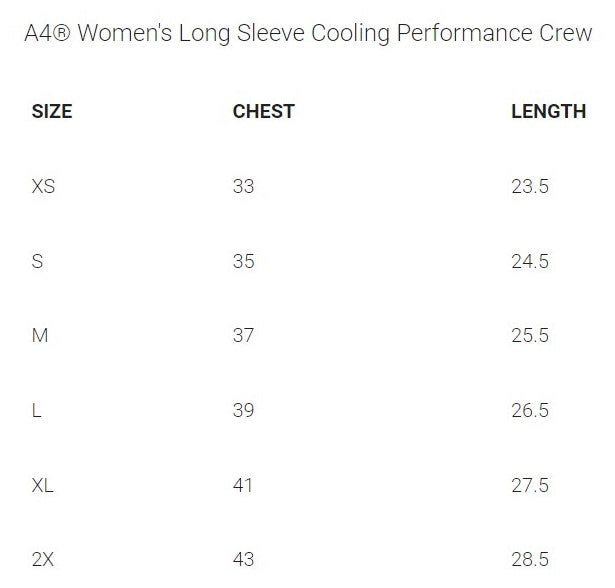Click the size chart title text
The height and width of the screenshot is (588, 615).
point(307,33)
